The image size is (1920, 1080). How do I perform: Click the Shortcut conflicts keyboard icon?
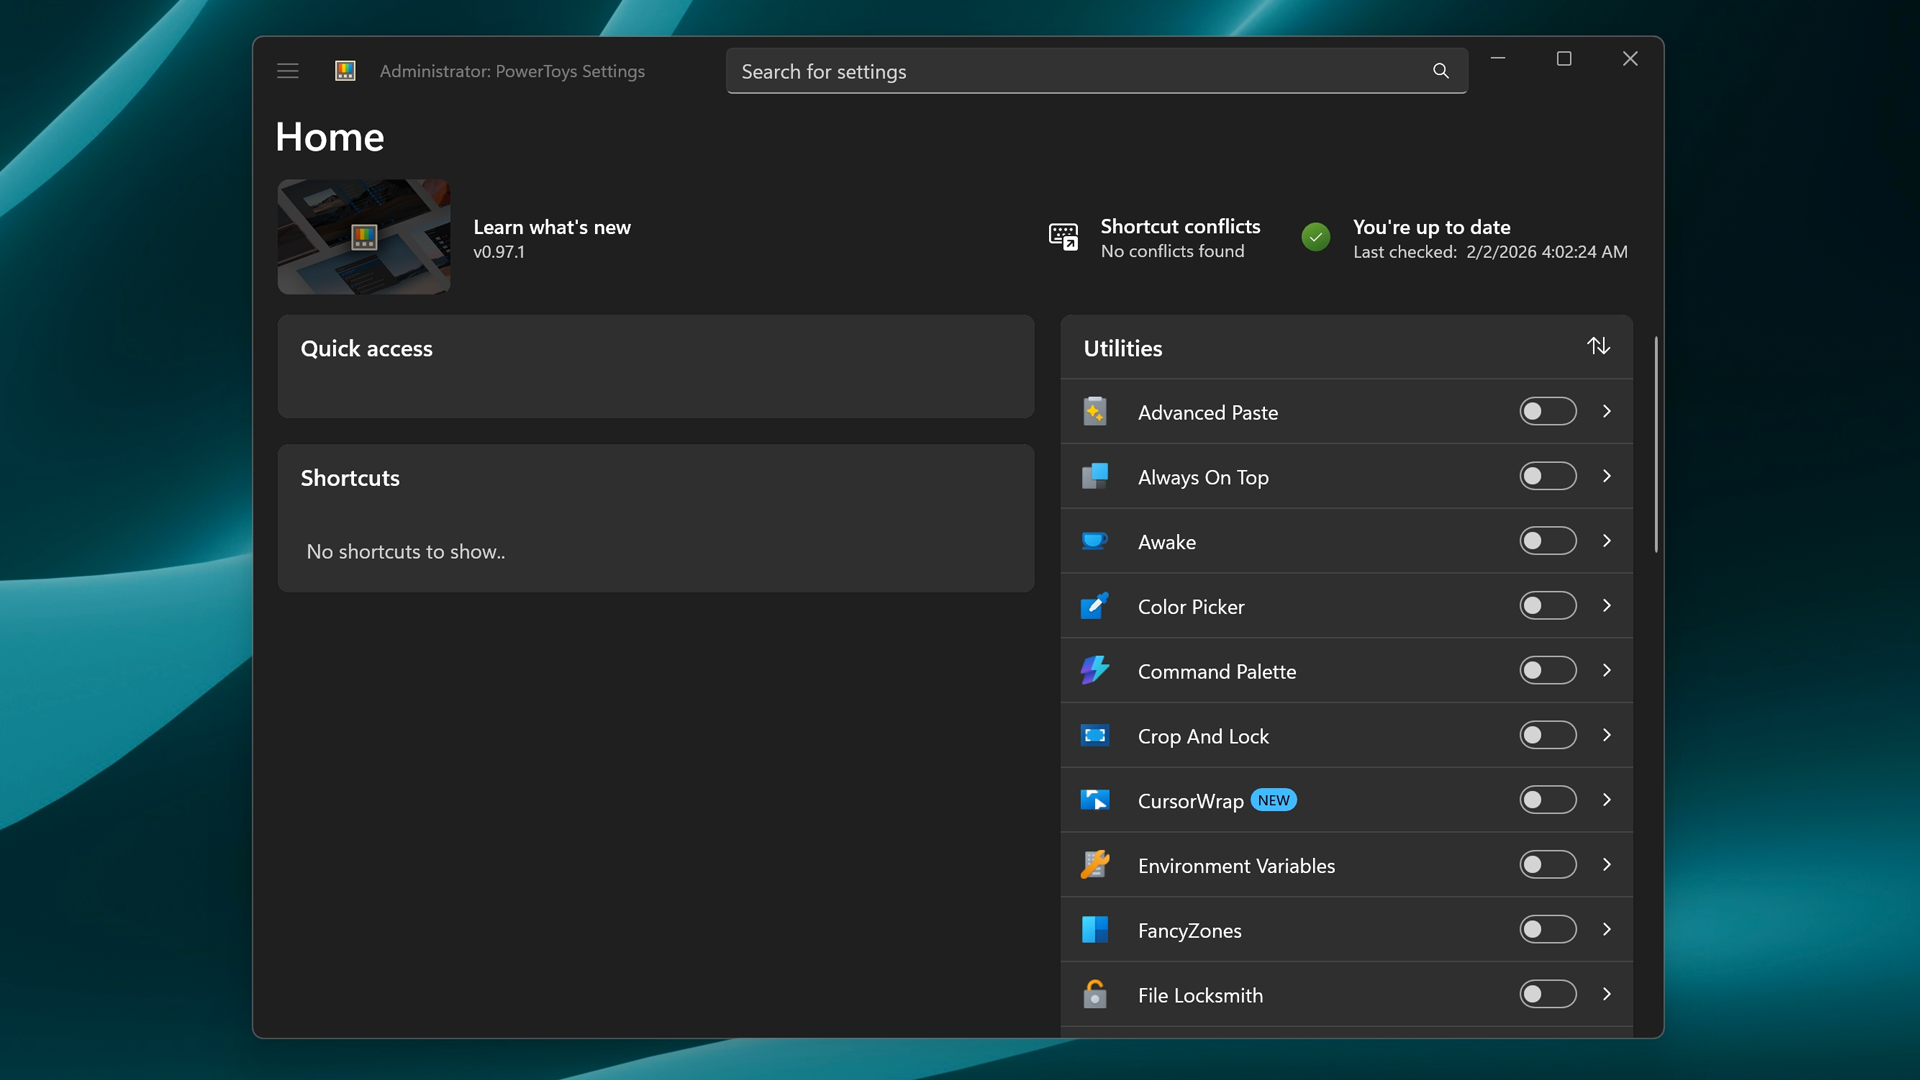[1063, 237]
